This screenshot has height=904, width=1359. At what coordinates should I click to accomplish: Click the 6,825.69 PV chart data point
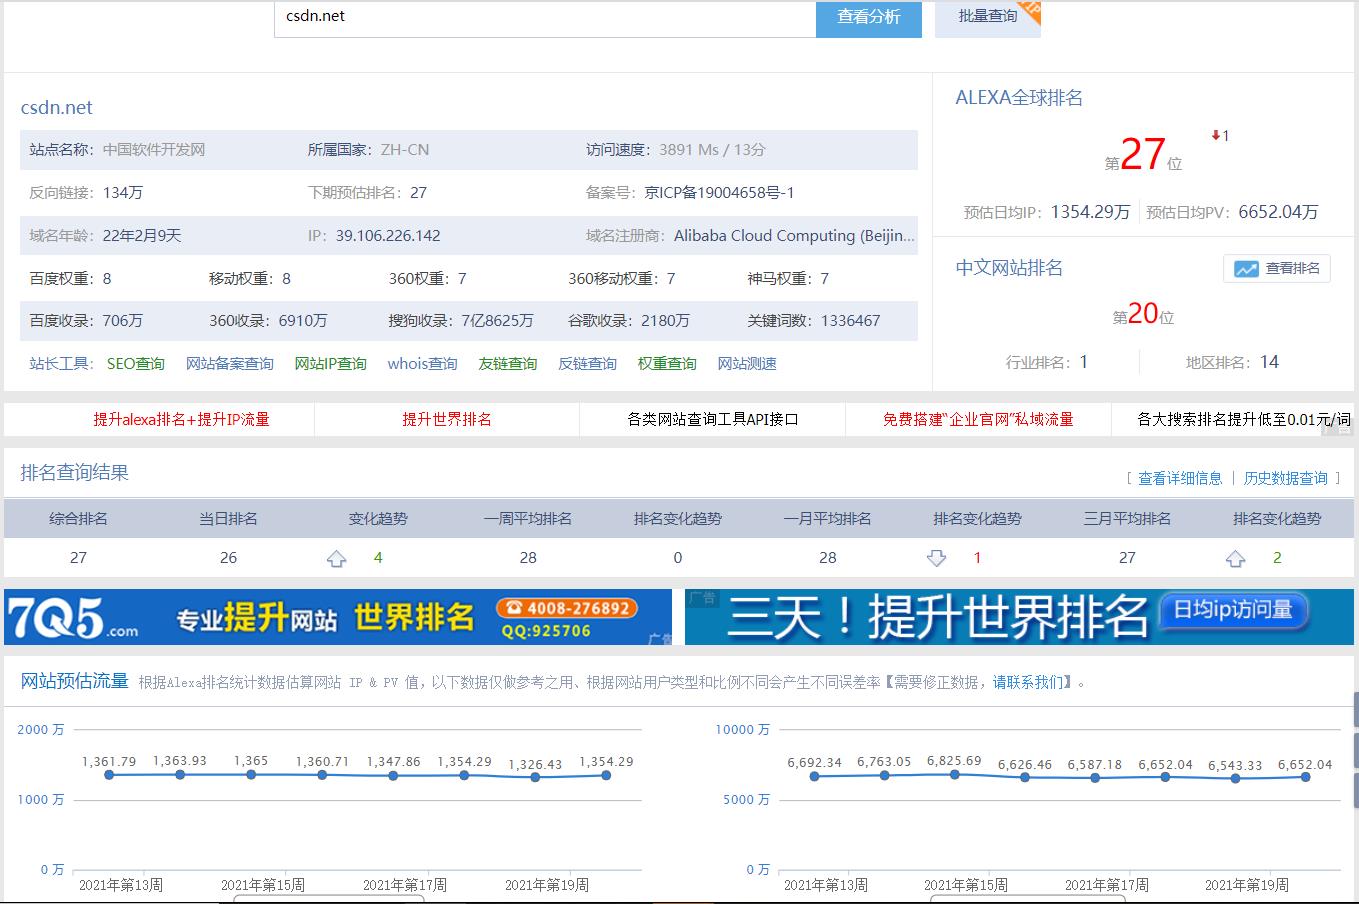pyautogui.click(x=954, y=774)
